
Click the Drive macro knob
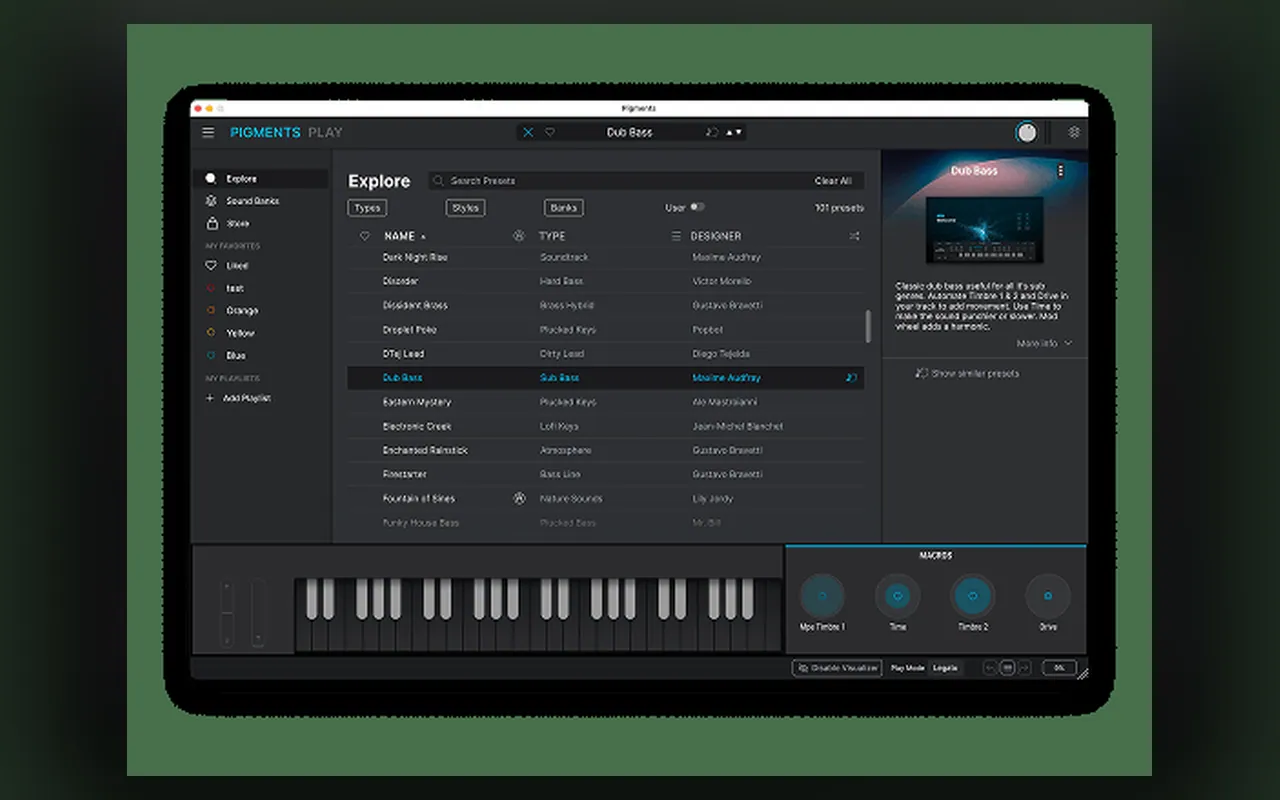(1048, 596)
